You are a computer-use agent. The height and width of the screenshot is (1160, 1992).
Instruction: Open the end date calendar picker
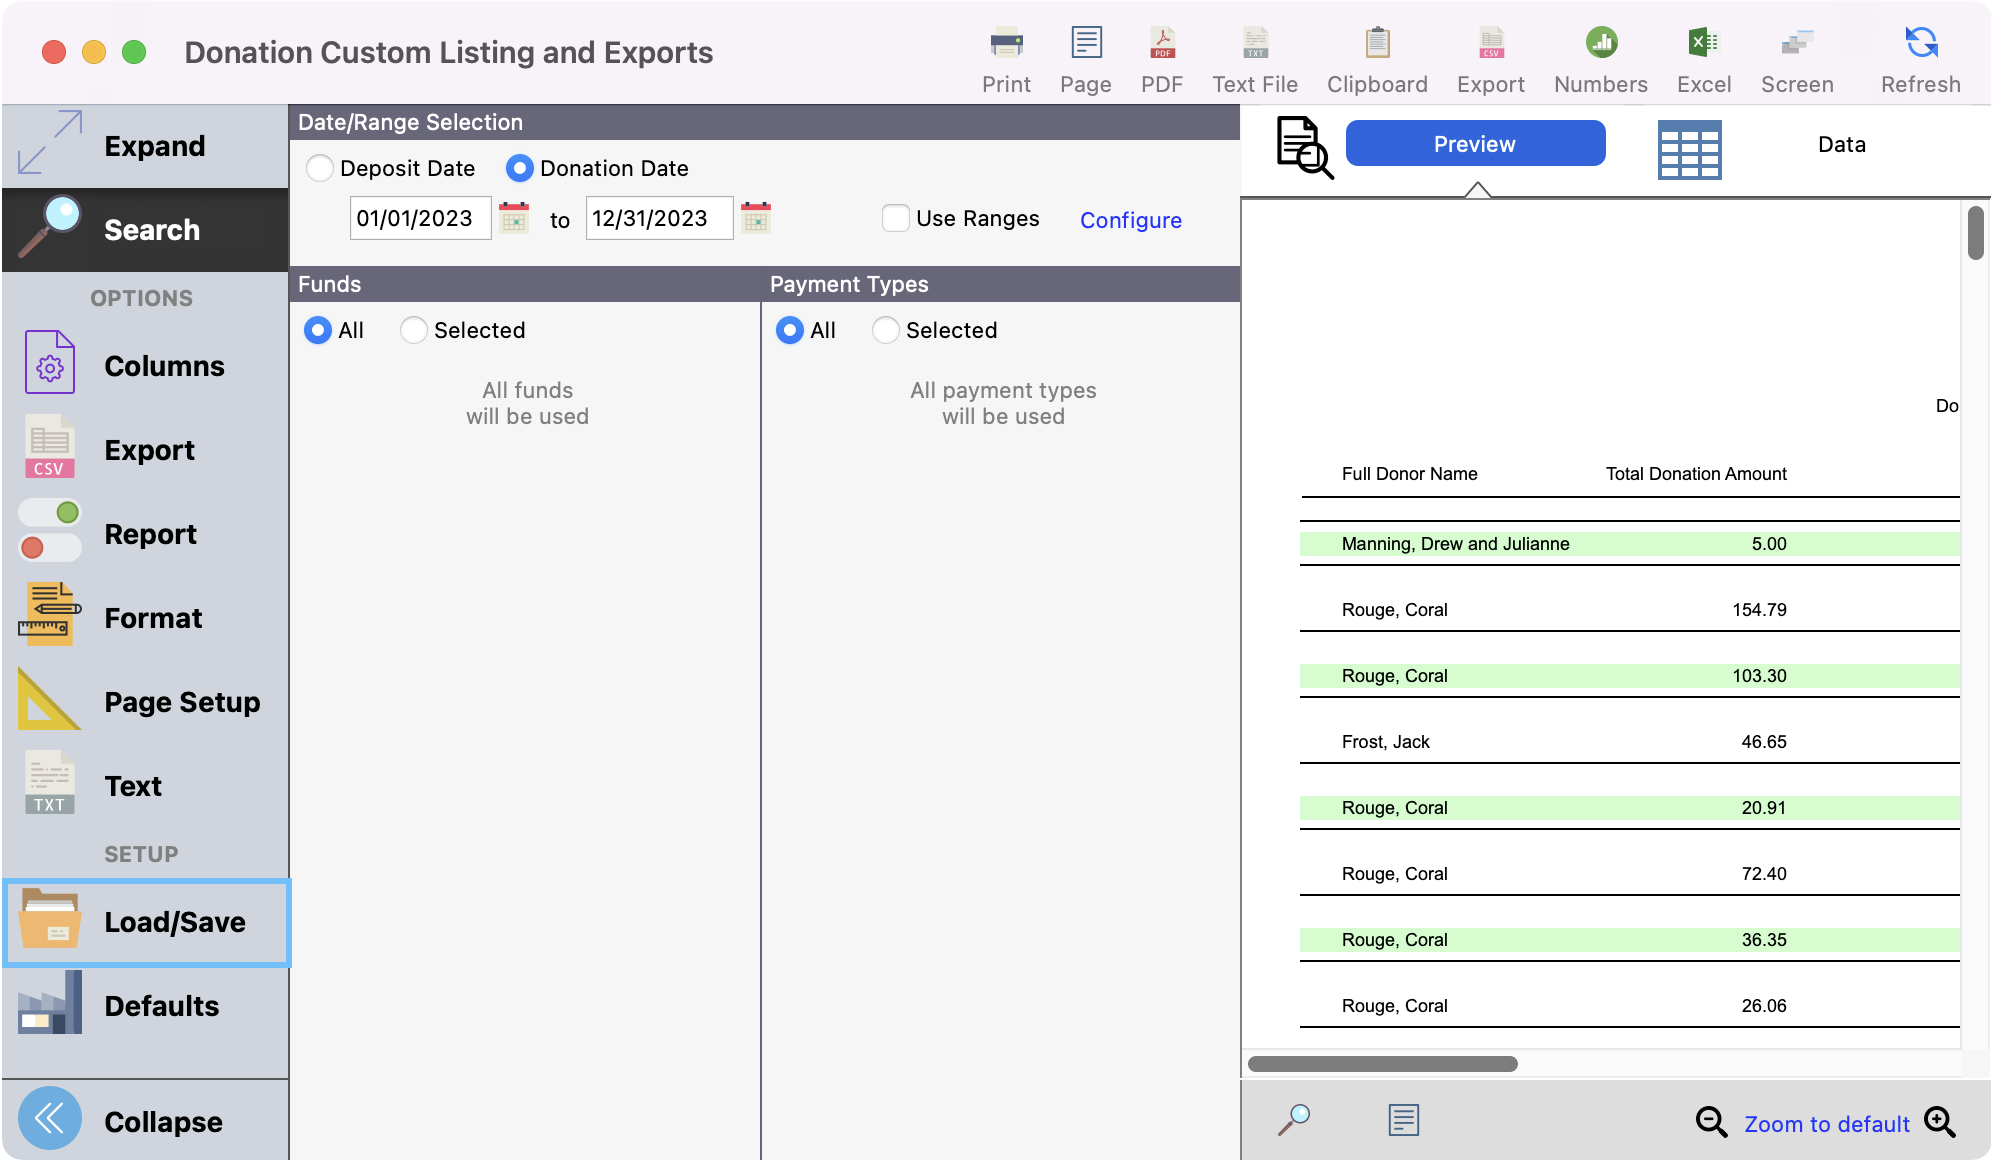[x=756, y=218]
